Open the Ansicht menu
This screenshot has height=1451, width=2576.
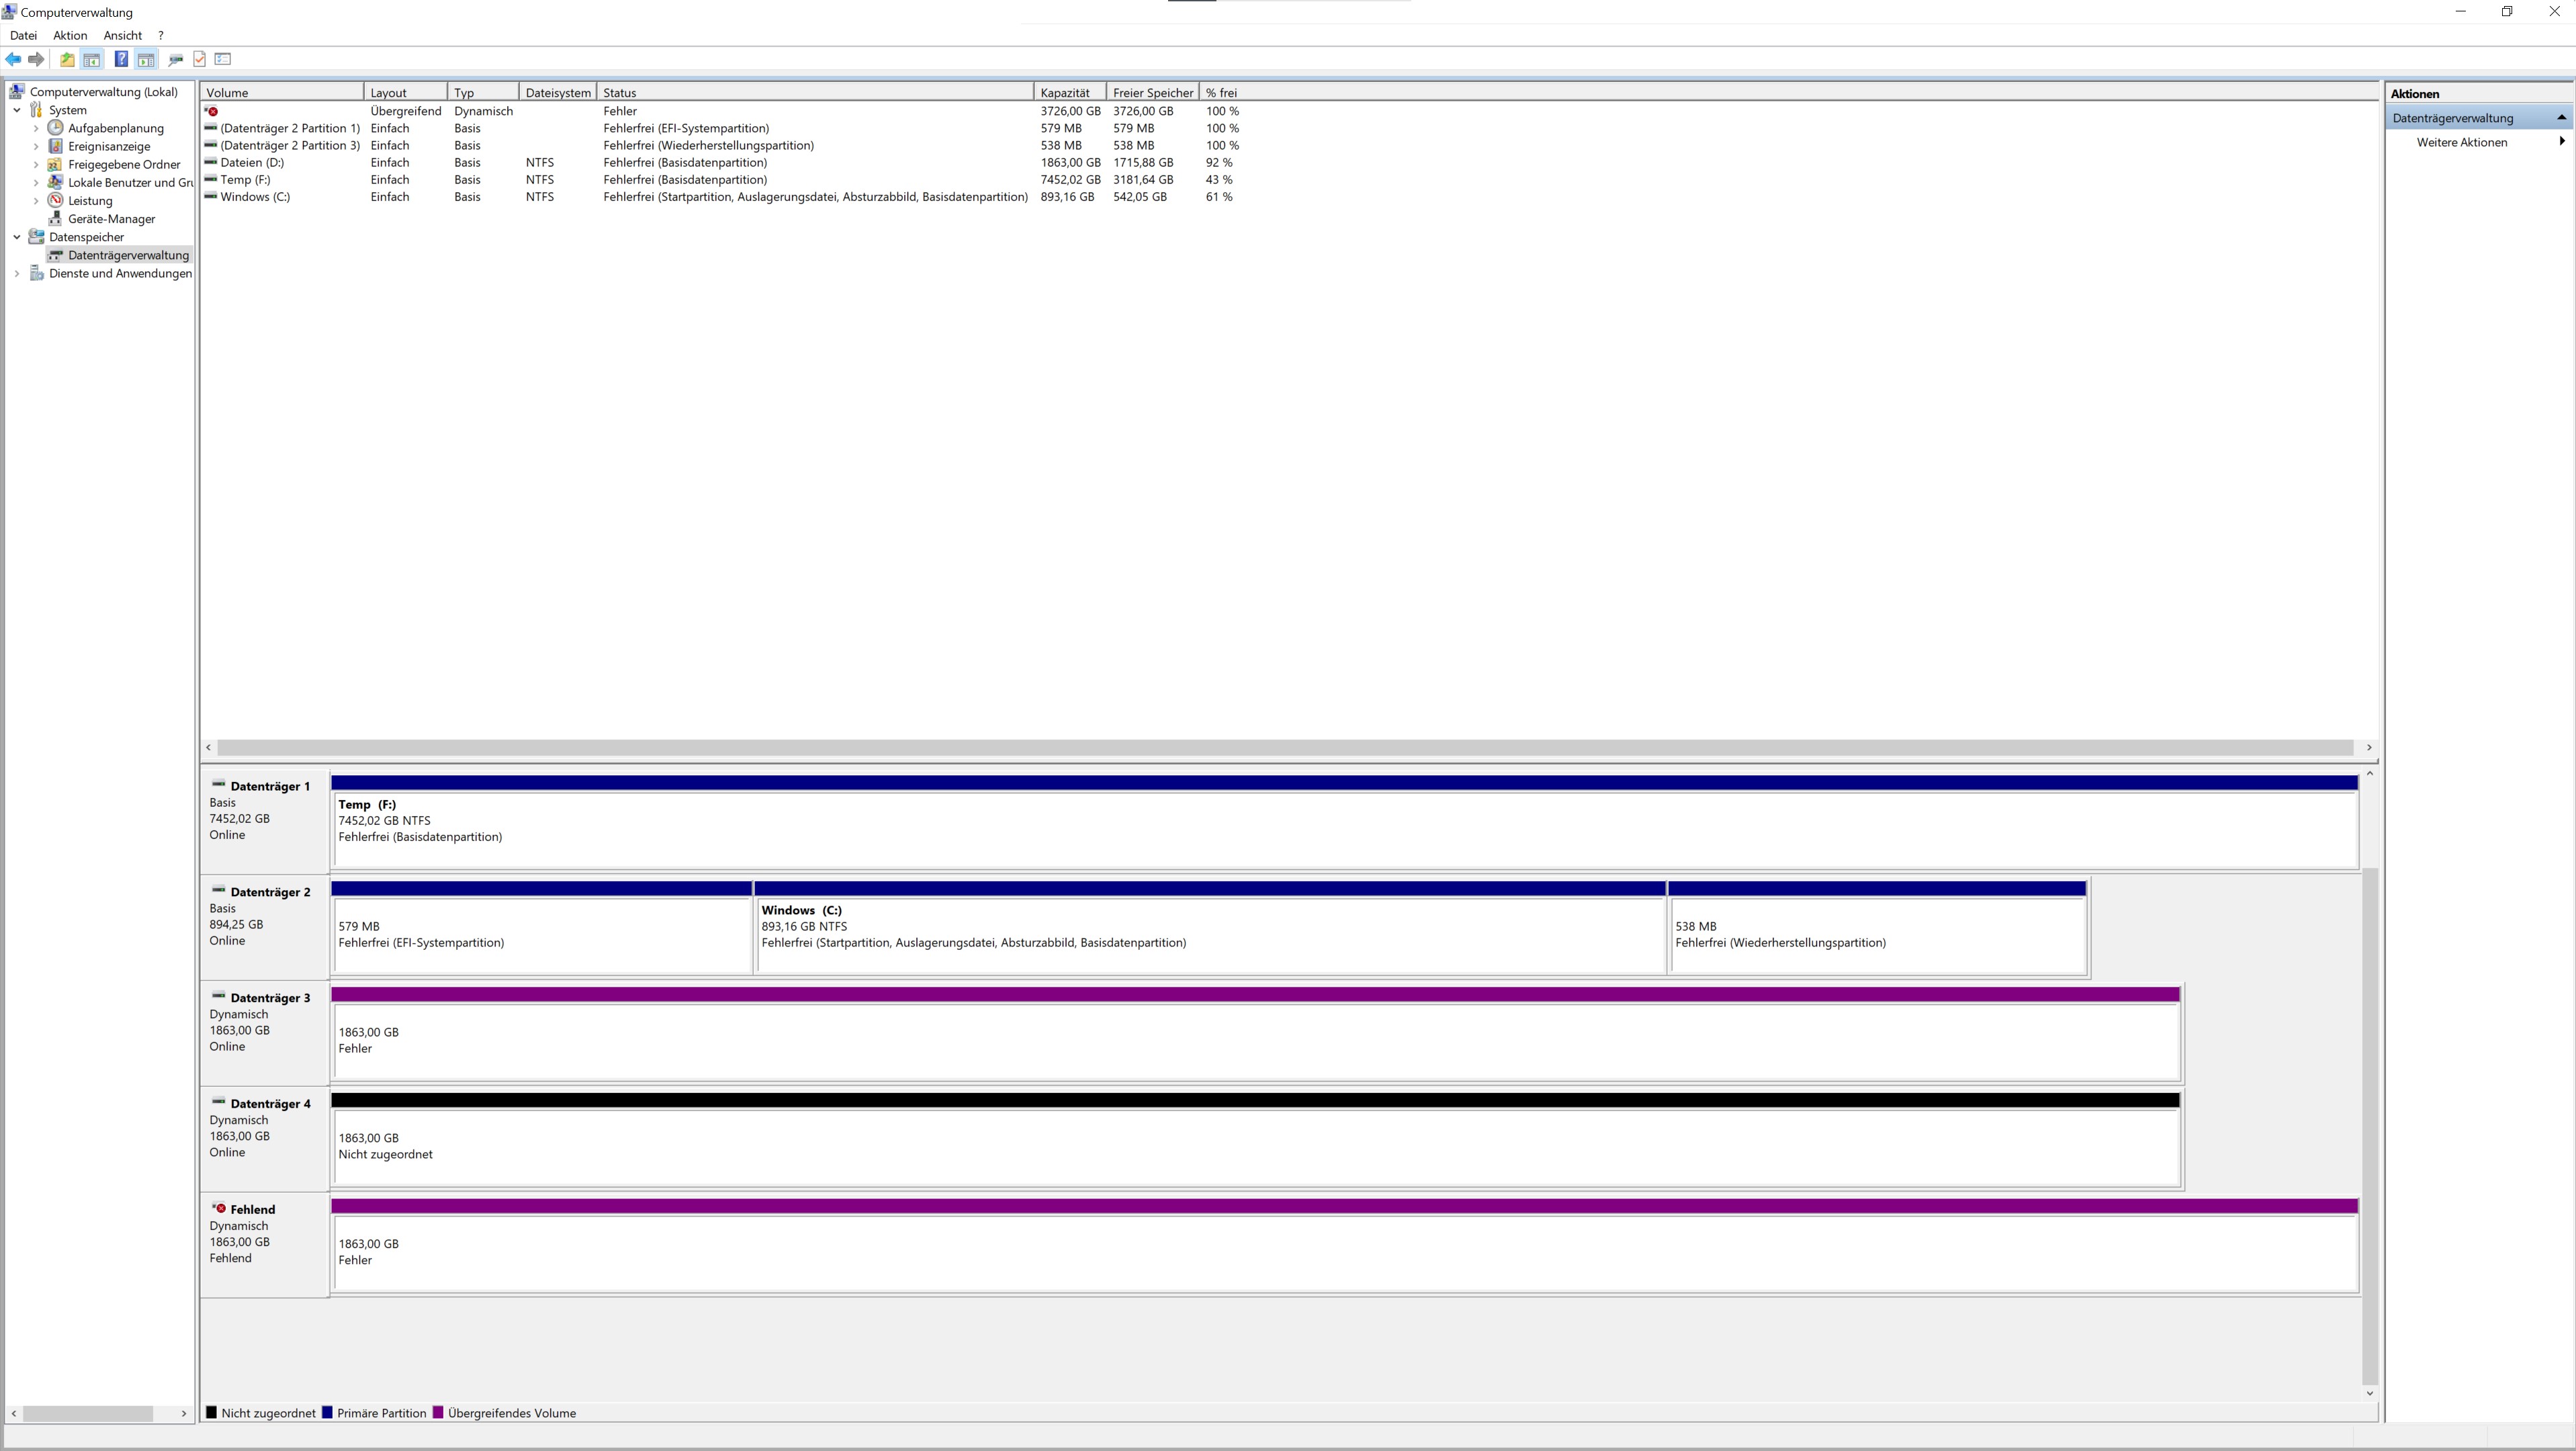coord(123,35)
